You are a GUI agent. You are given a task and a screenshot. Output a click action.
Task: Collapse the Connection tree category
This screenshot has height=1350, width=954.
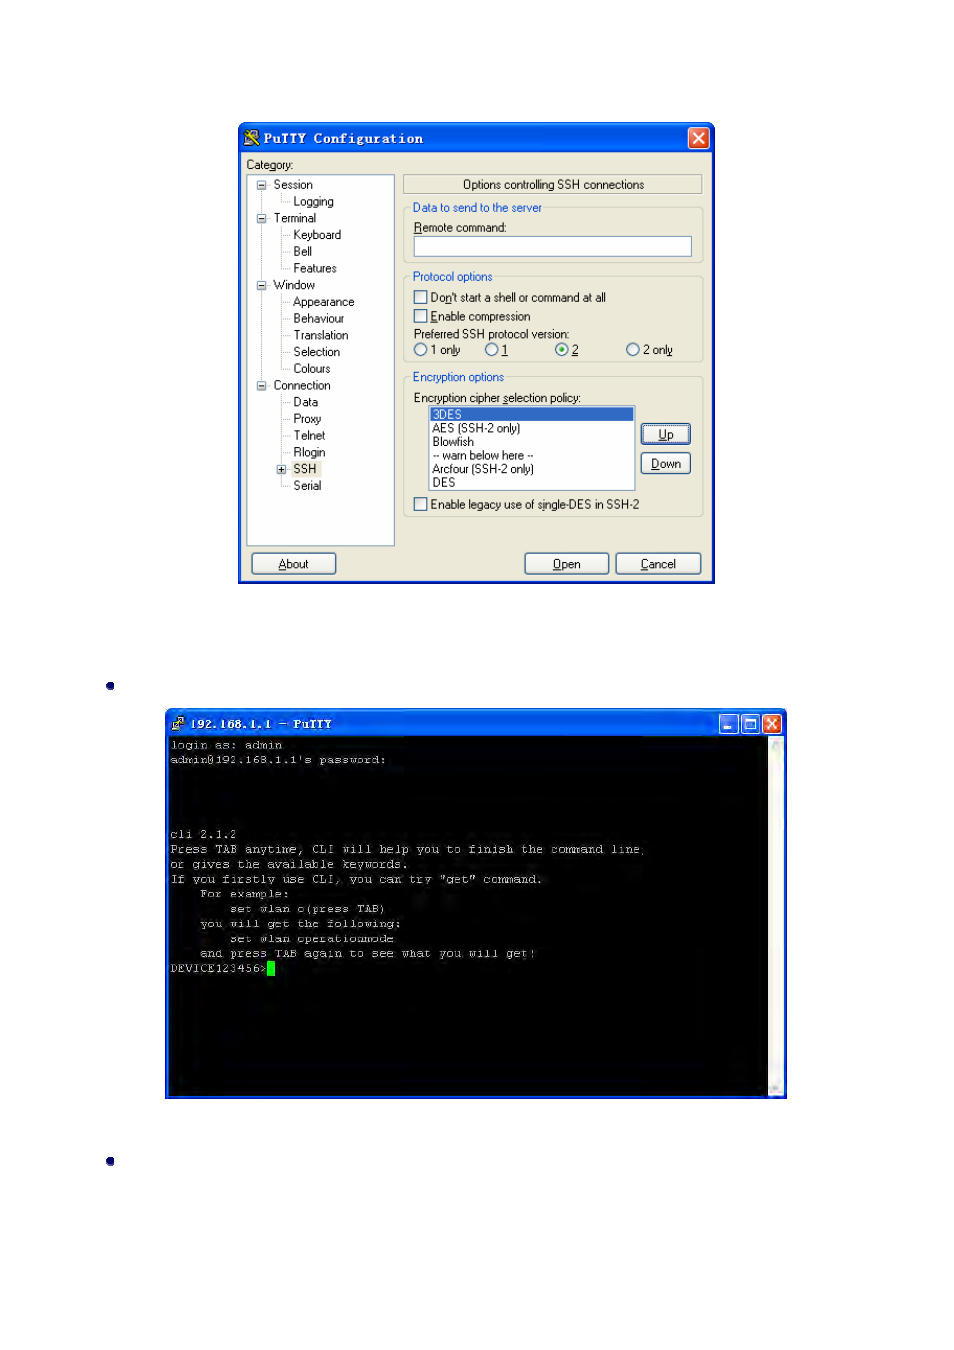(262, 385)
